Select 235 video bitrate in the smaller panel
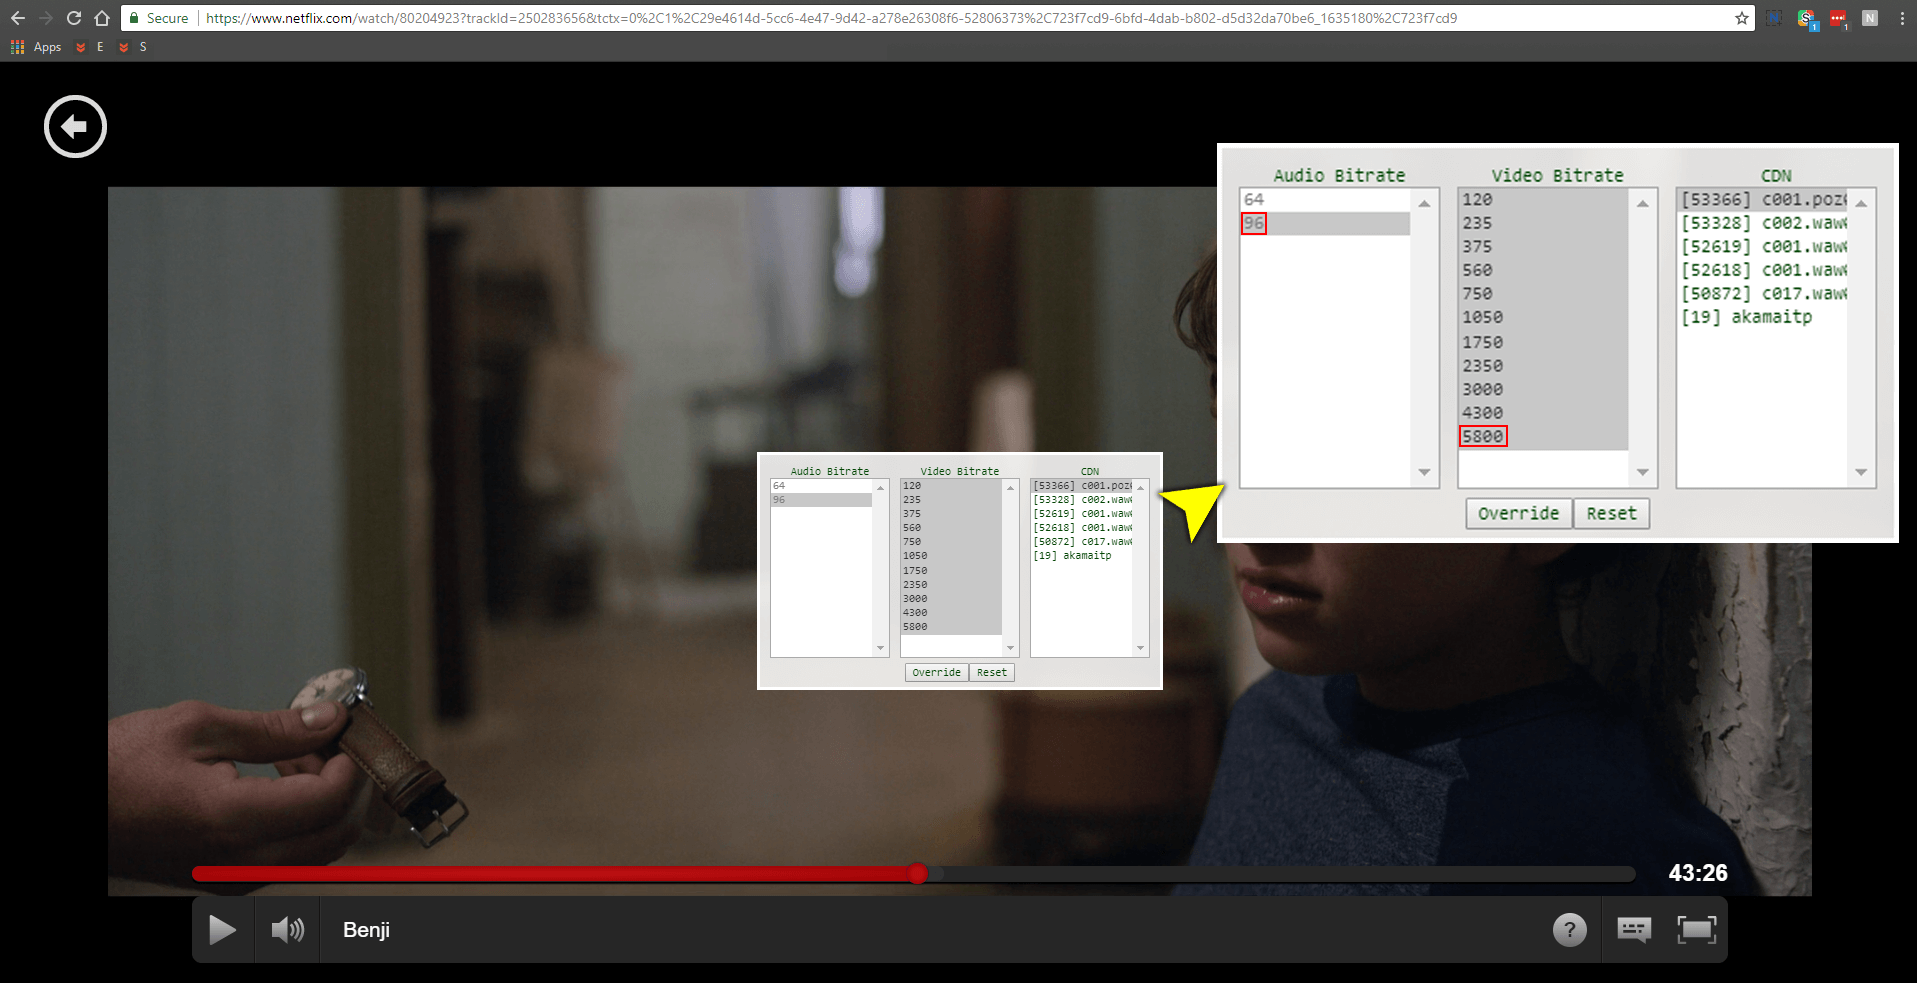The image size is (1917, 983). point(951,500)
